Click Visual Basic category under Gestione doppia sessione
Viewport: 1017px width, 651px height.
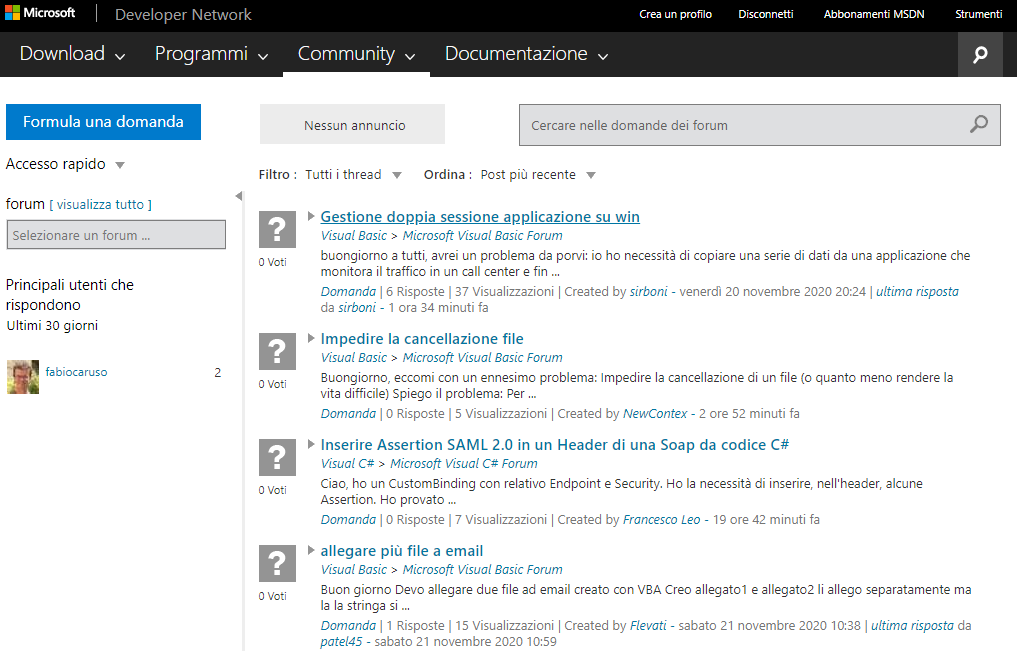coord(353,235)
